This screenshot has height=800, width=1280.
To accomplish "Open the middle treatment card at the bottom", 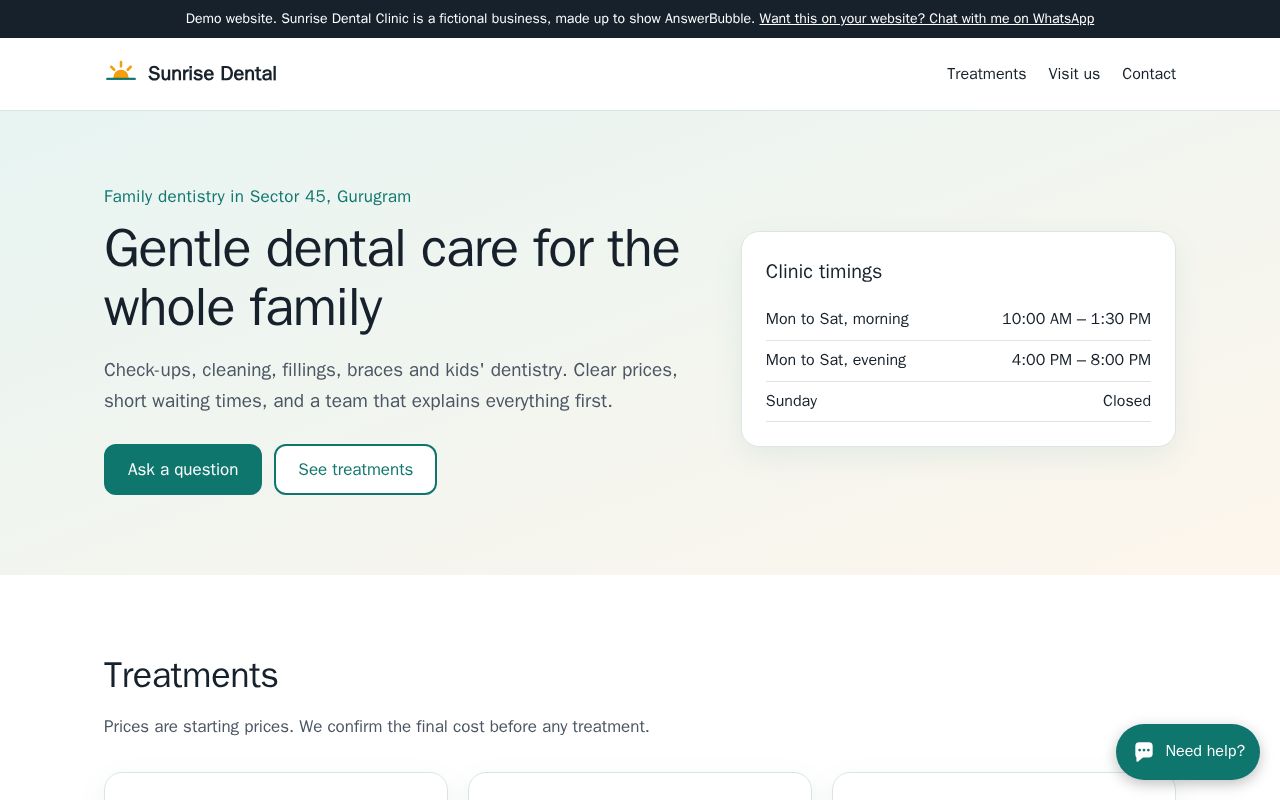I will coord(640,786).
